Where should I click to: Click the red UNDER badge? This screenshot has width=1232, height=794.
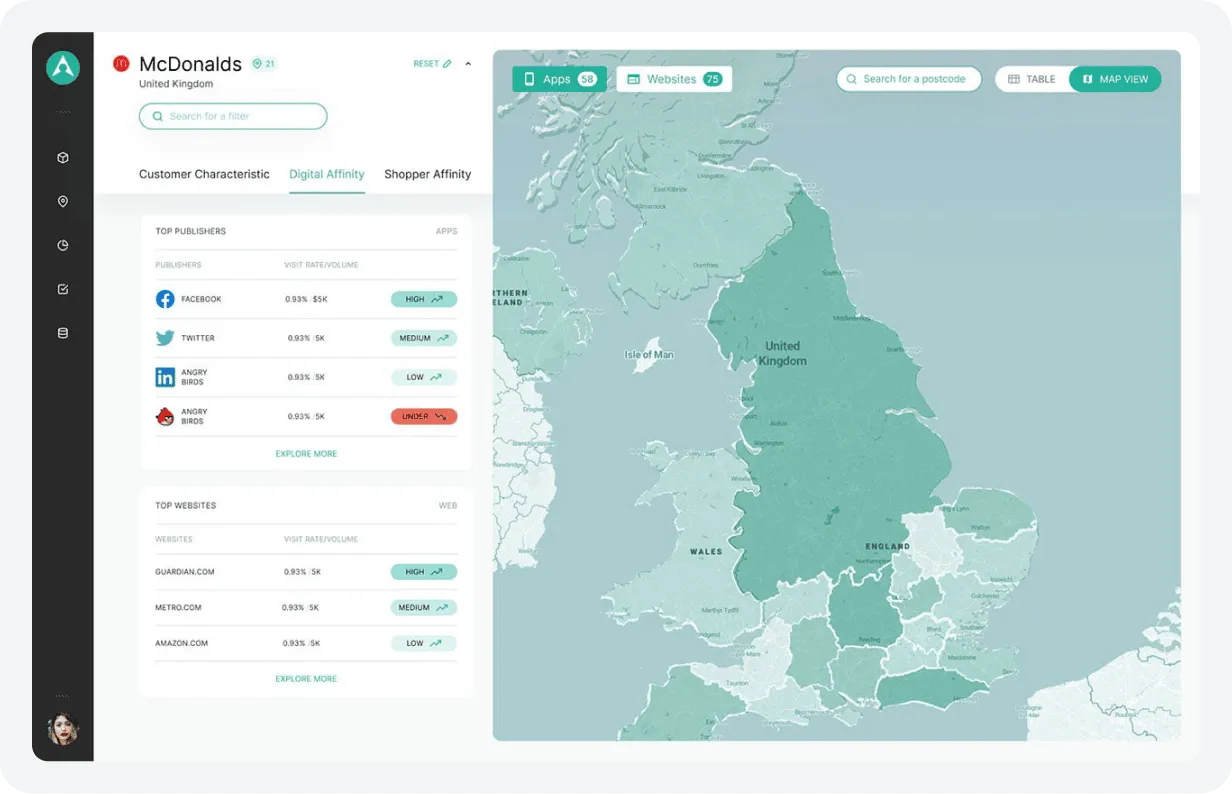pos(424,416)
